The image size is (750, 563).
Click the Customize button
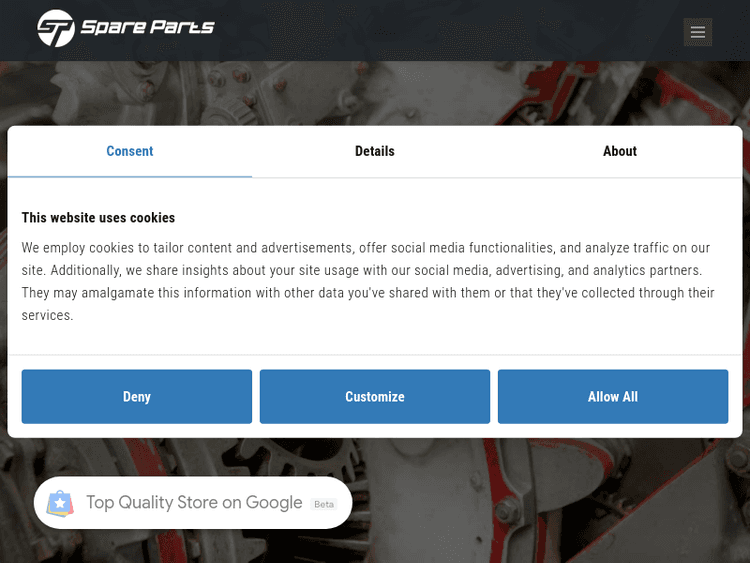pyautogui.click(x=375, y=397)
